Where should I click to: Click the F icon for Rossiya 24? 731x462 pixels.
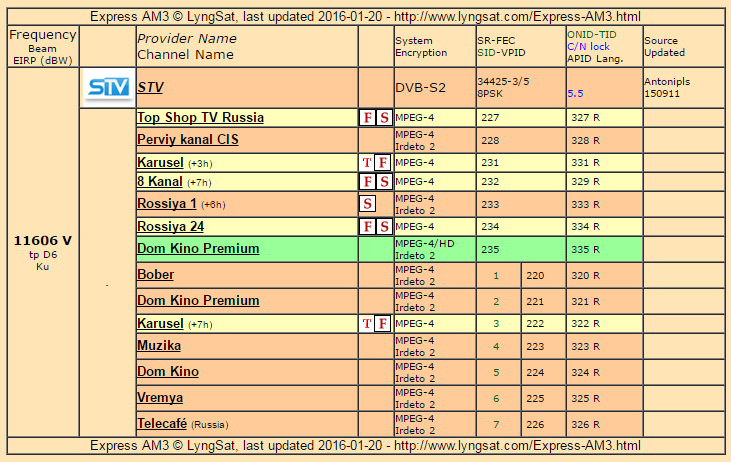point(367,227)
